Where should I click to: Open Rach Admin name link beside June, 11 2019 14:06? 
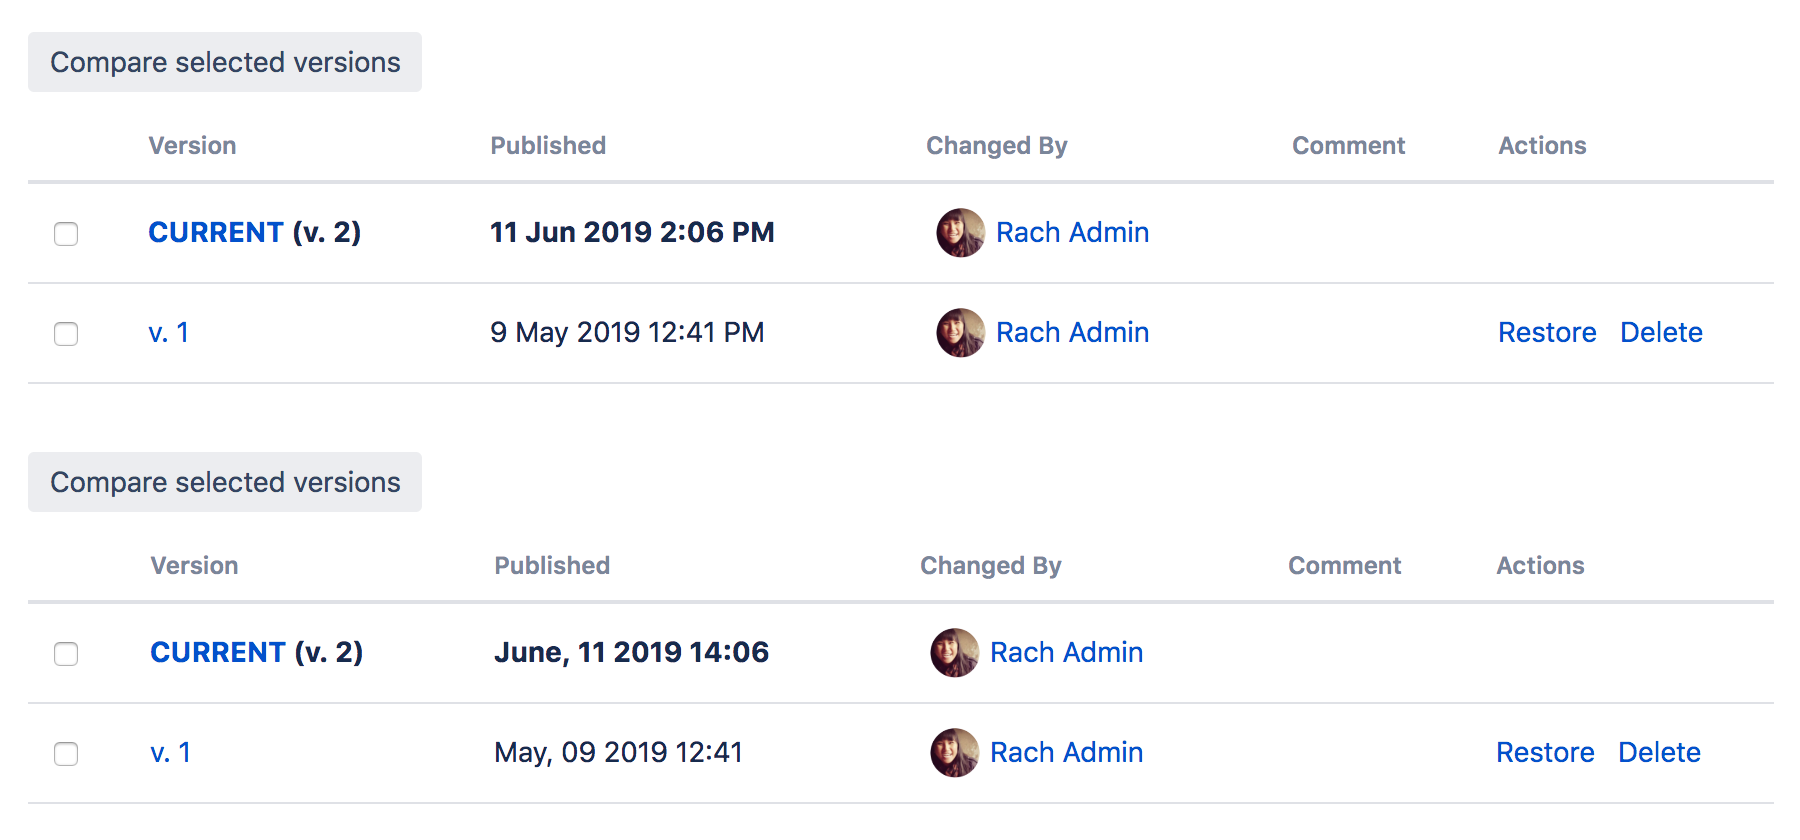pos(1066,653)
